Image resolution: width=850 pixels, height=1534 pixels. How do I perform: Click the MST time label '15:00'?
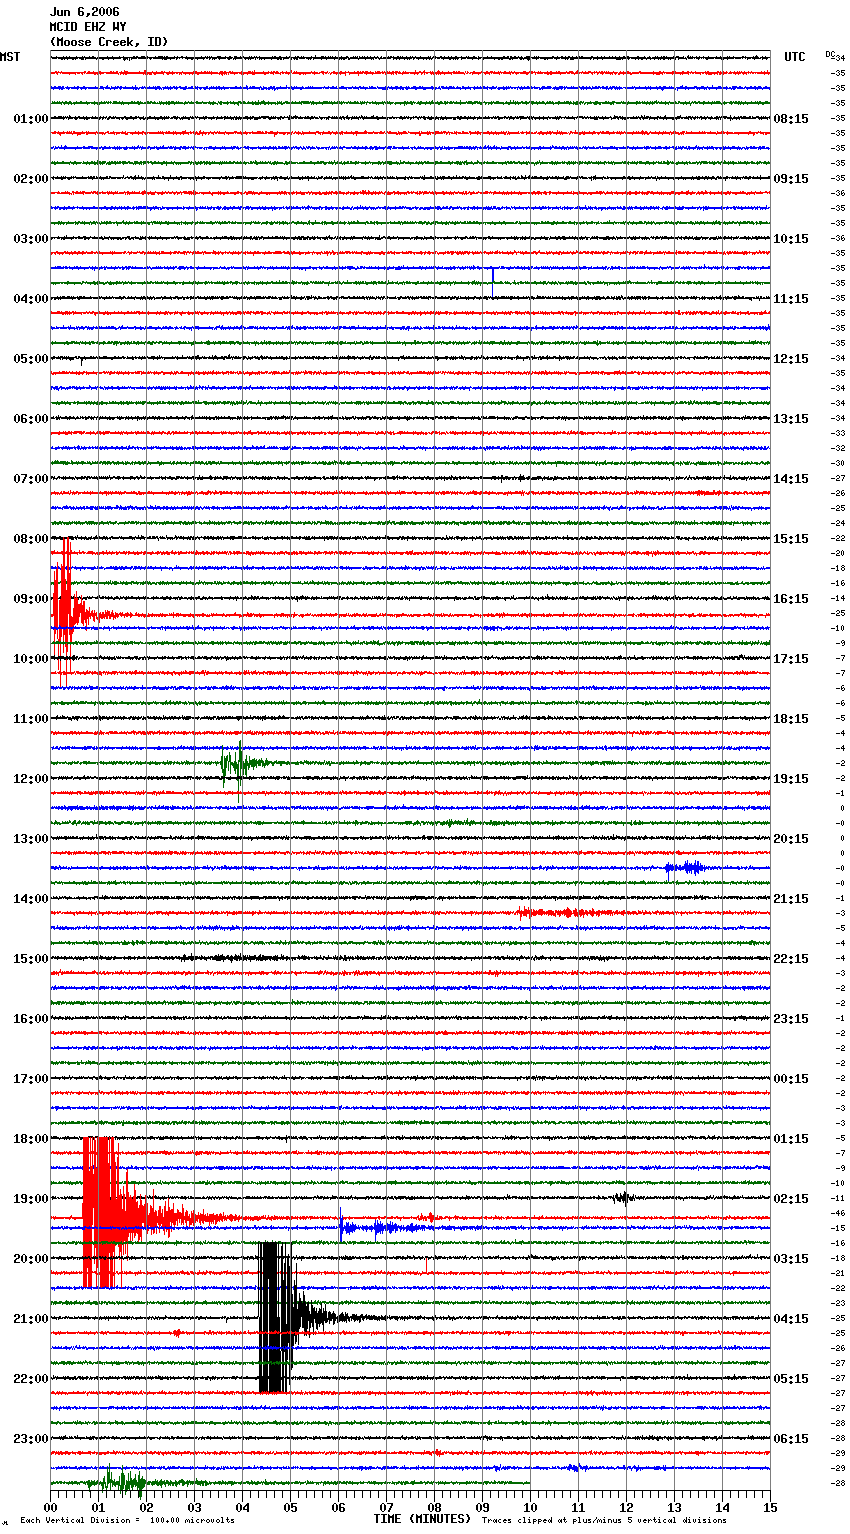(31, 959)
